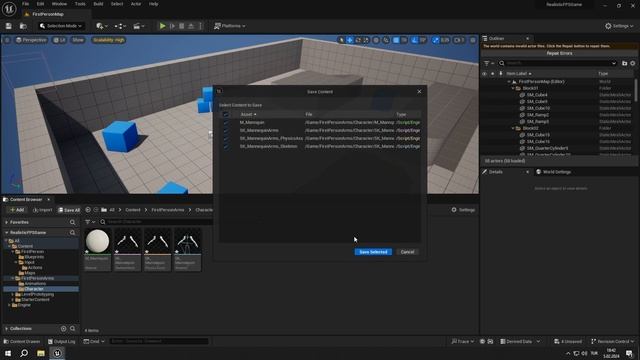Open the Build menu
Image resolution: width=640 pixels, height=360 pixels.
click(x=98, y=4)
